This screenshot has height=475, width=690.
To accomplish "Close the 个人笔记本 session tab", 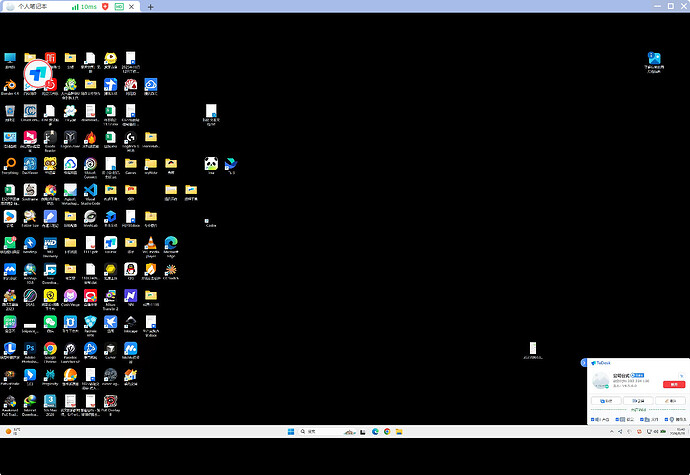I will 131,7.
